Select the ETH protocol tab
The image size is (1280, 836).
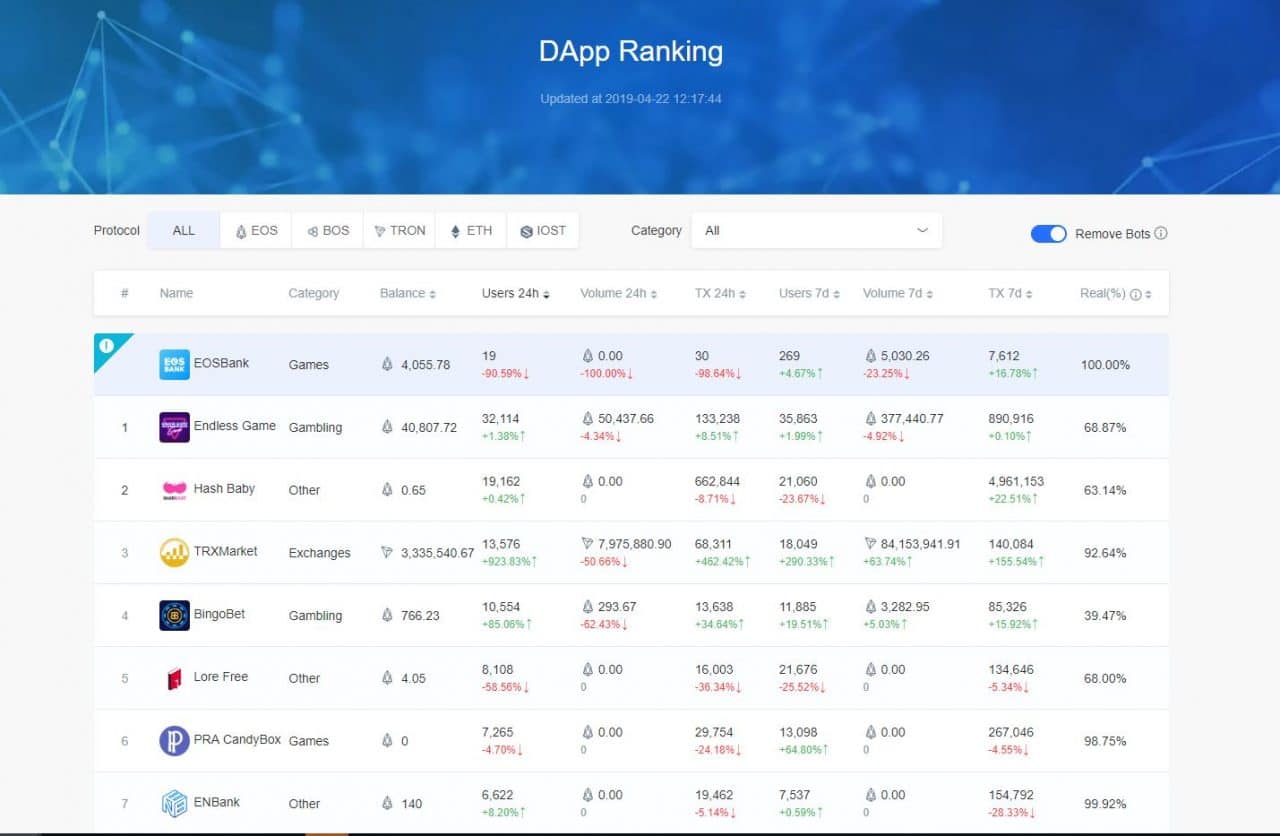471,230
